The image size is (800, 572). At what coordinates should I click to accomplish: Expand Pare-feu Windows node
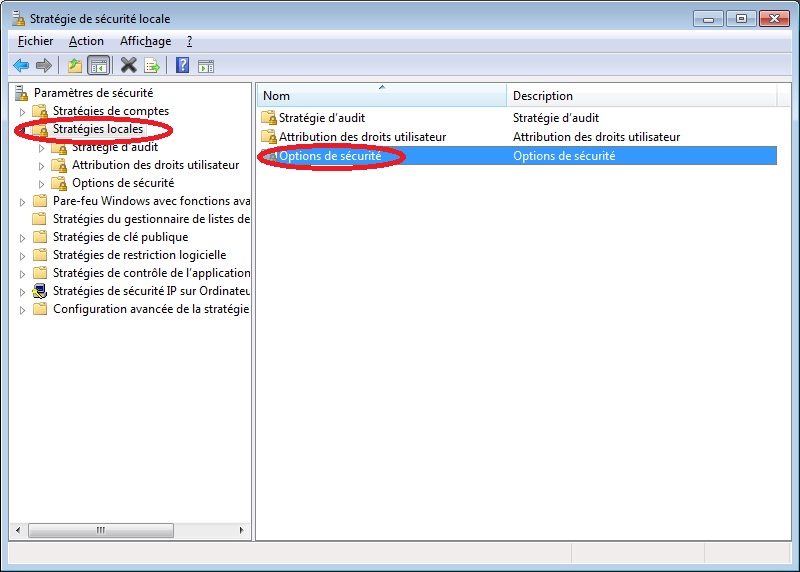click(x=22, y=202)
